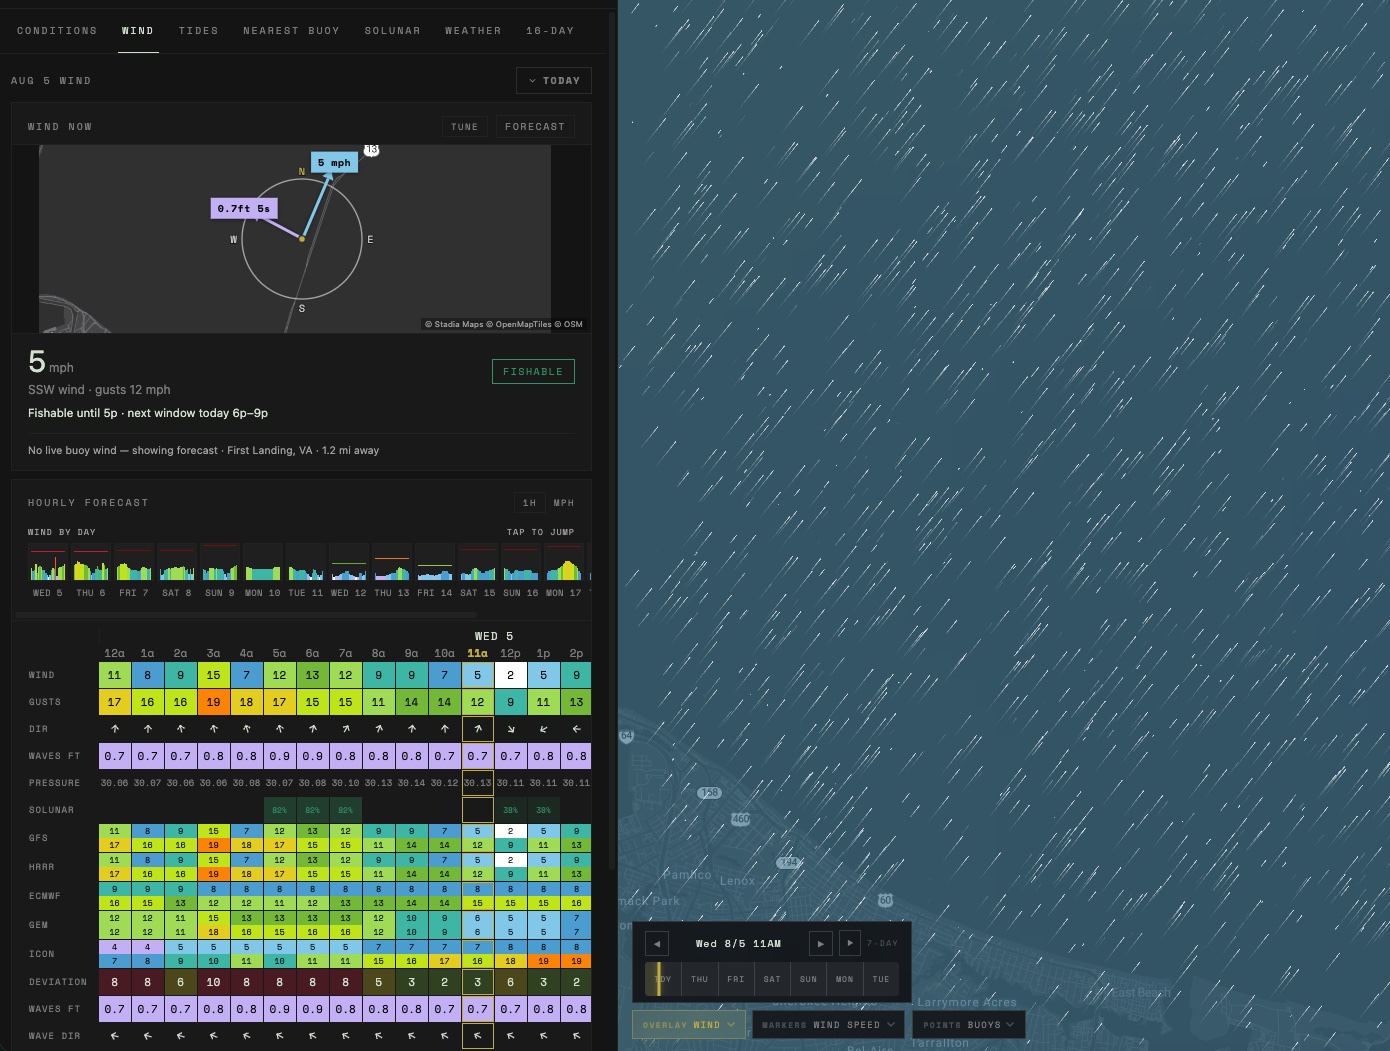Click the DIR arrow in the 7a column
The width and height of the screenshot is (1390, 1051).
[346, 729]
